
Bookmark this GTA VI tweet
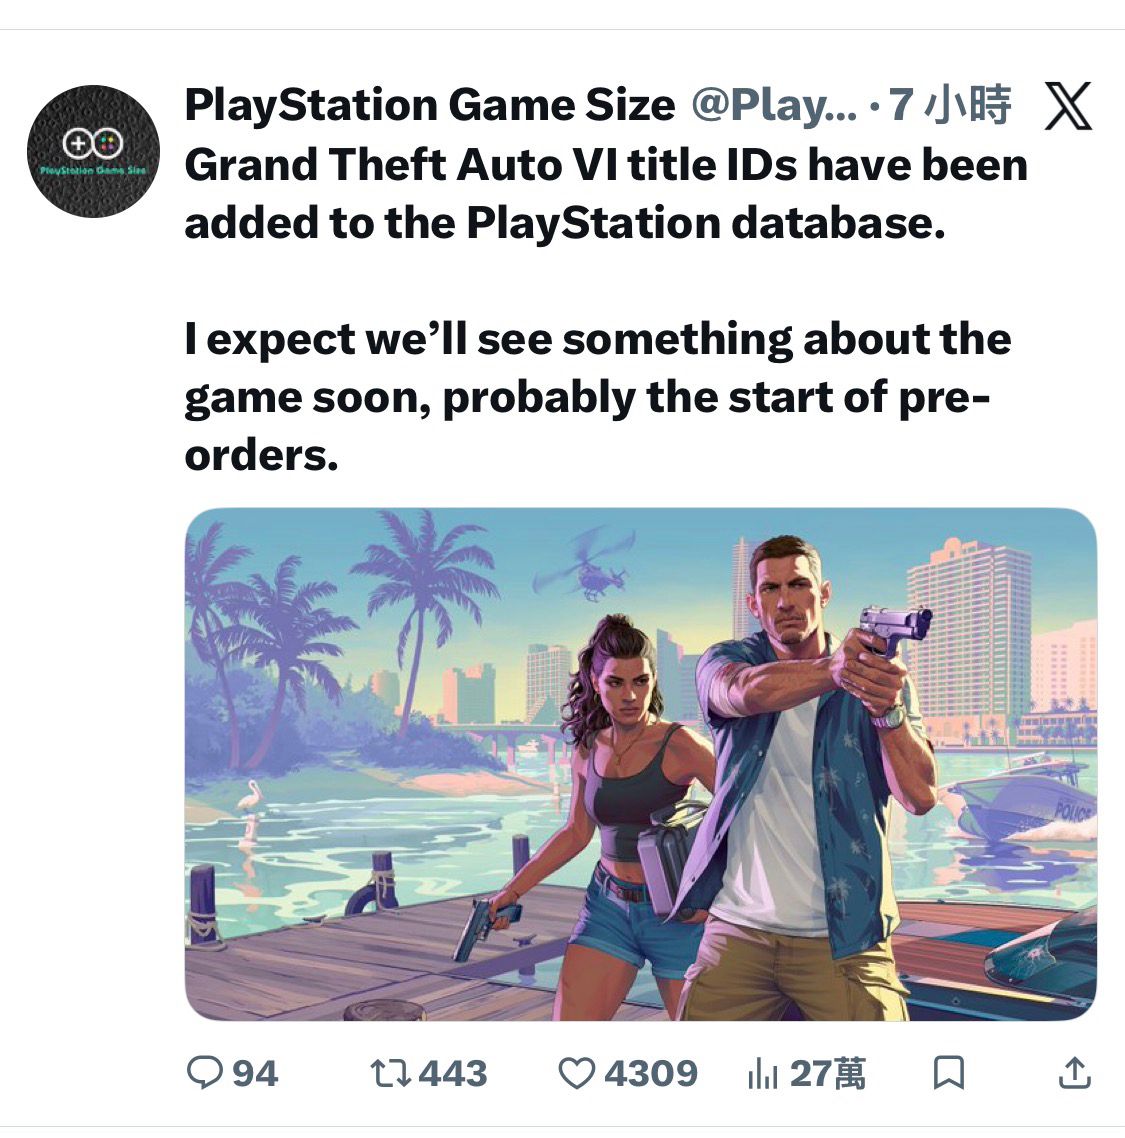coord(947,1073)
